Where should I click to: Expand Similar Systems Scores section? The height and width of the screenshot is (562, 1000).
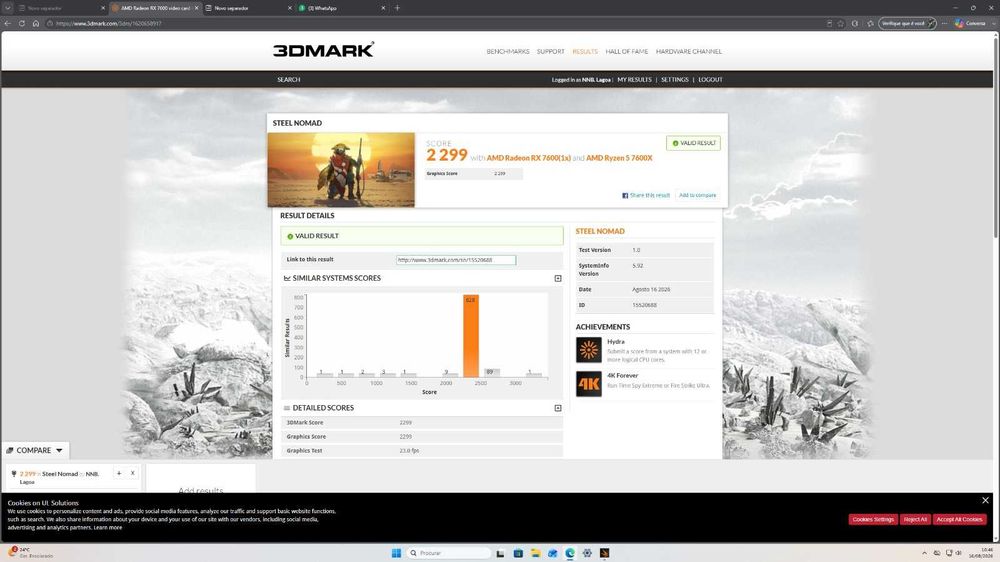coord(558,278)
